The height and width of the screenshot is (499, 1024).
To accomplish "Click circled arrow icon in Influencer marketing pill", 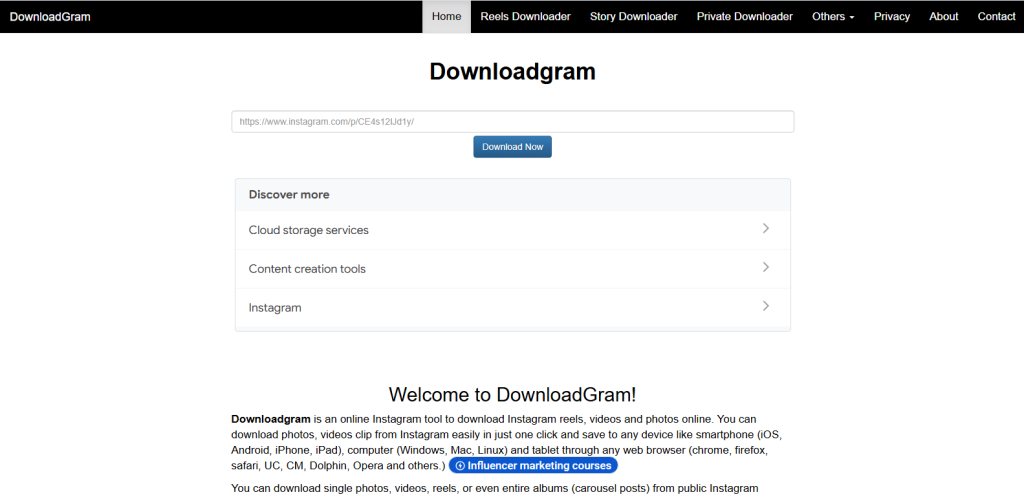I will click(x=460, y=466).
